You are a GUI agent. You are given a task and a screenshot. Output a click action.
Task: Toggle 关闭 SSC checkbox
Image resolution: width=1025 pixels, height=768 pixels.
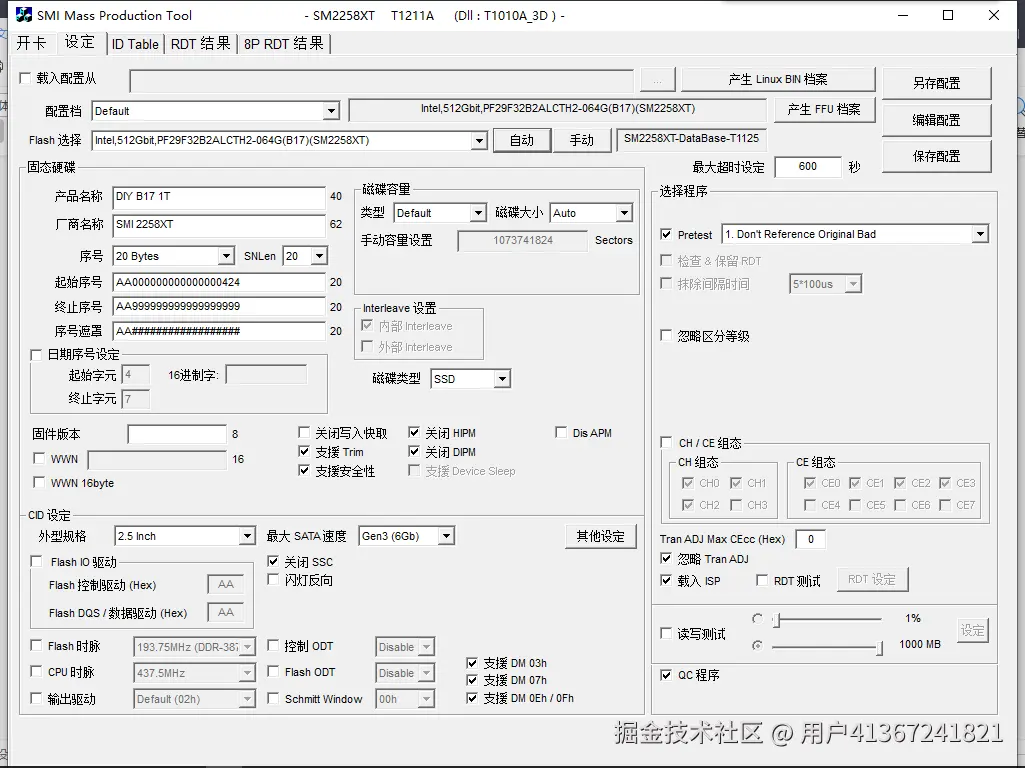(273, 561)
